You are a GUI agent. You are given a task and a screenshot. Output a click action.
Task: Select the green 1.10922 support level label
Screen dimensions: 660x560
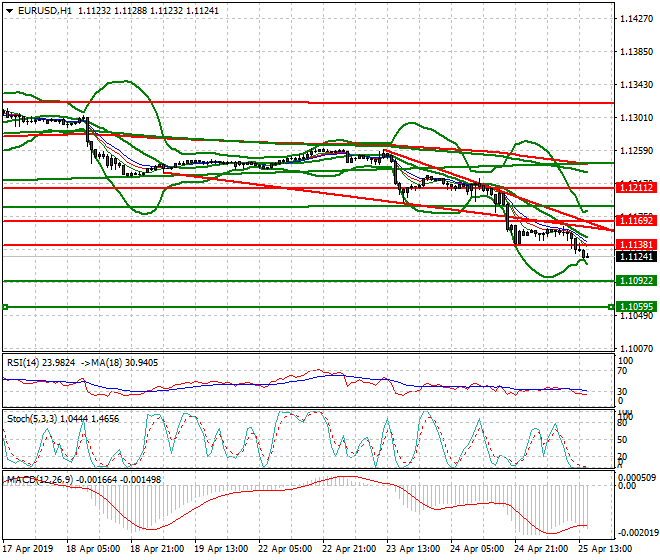(x=636, y=280)
